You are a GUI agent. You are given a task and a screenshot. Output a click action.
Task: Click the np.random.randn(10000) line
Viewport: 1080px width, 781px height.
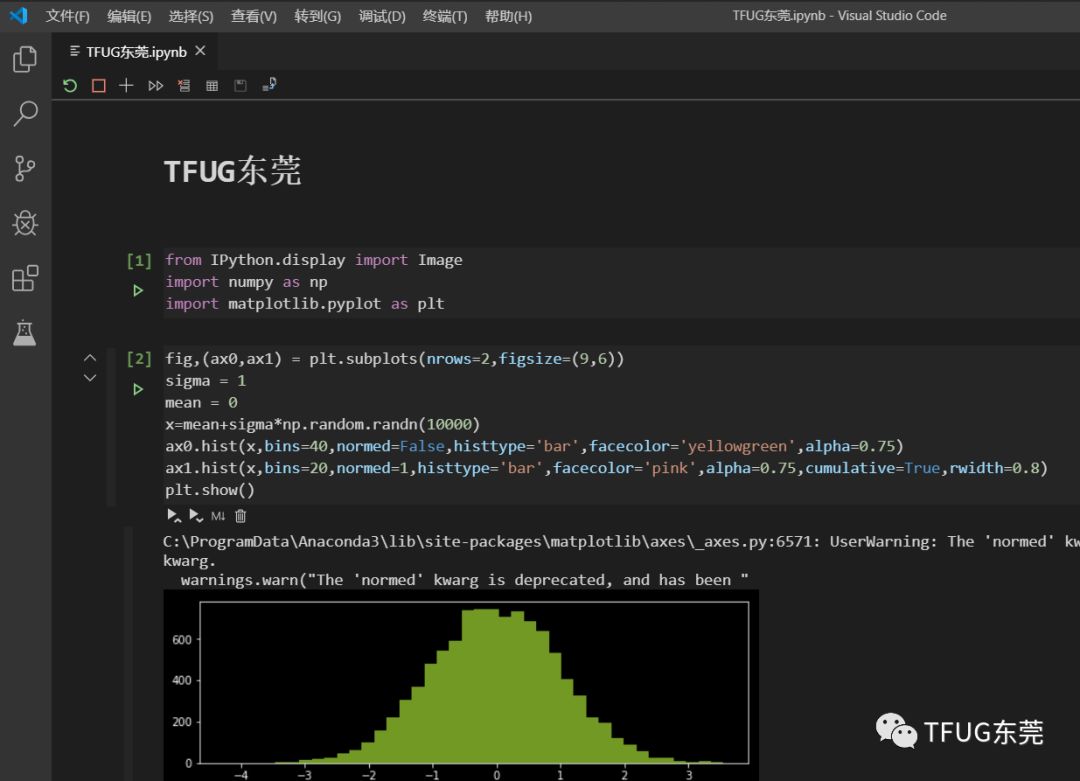click(x=322, y=424)
